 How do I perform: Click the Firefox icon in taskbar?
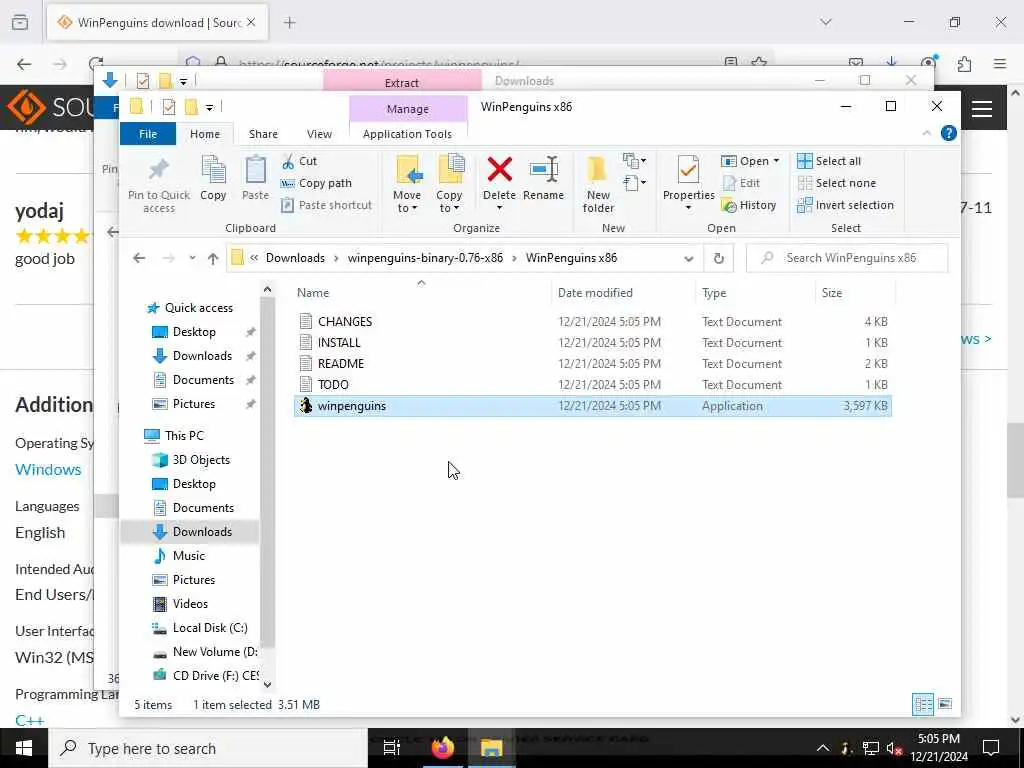tap(443, 748)
